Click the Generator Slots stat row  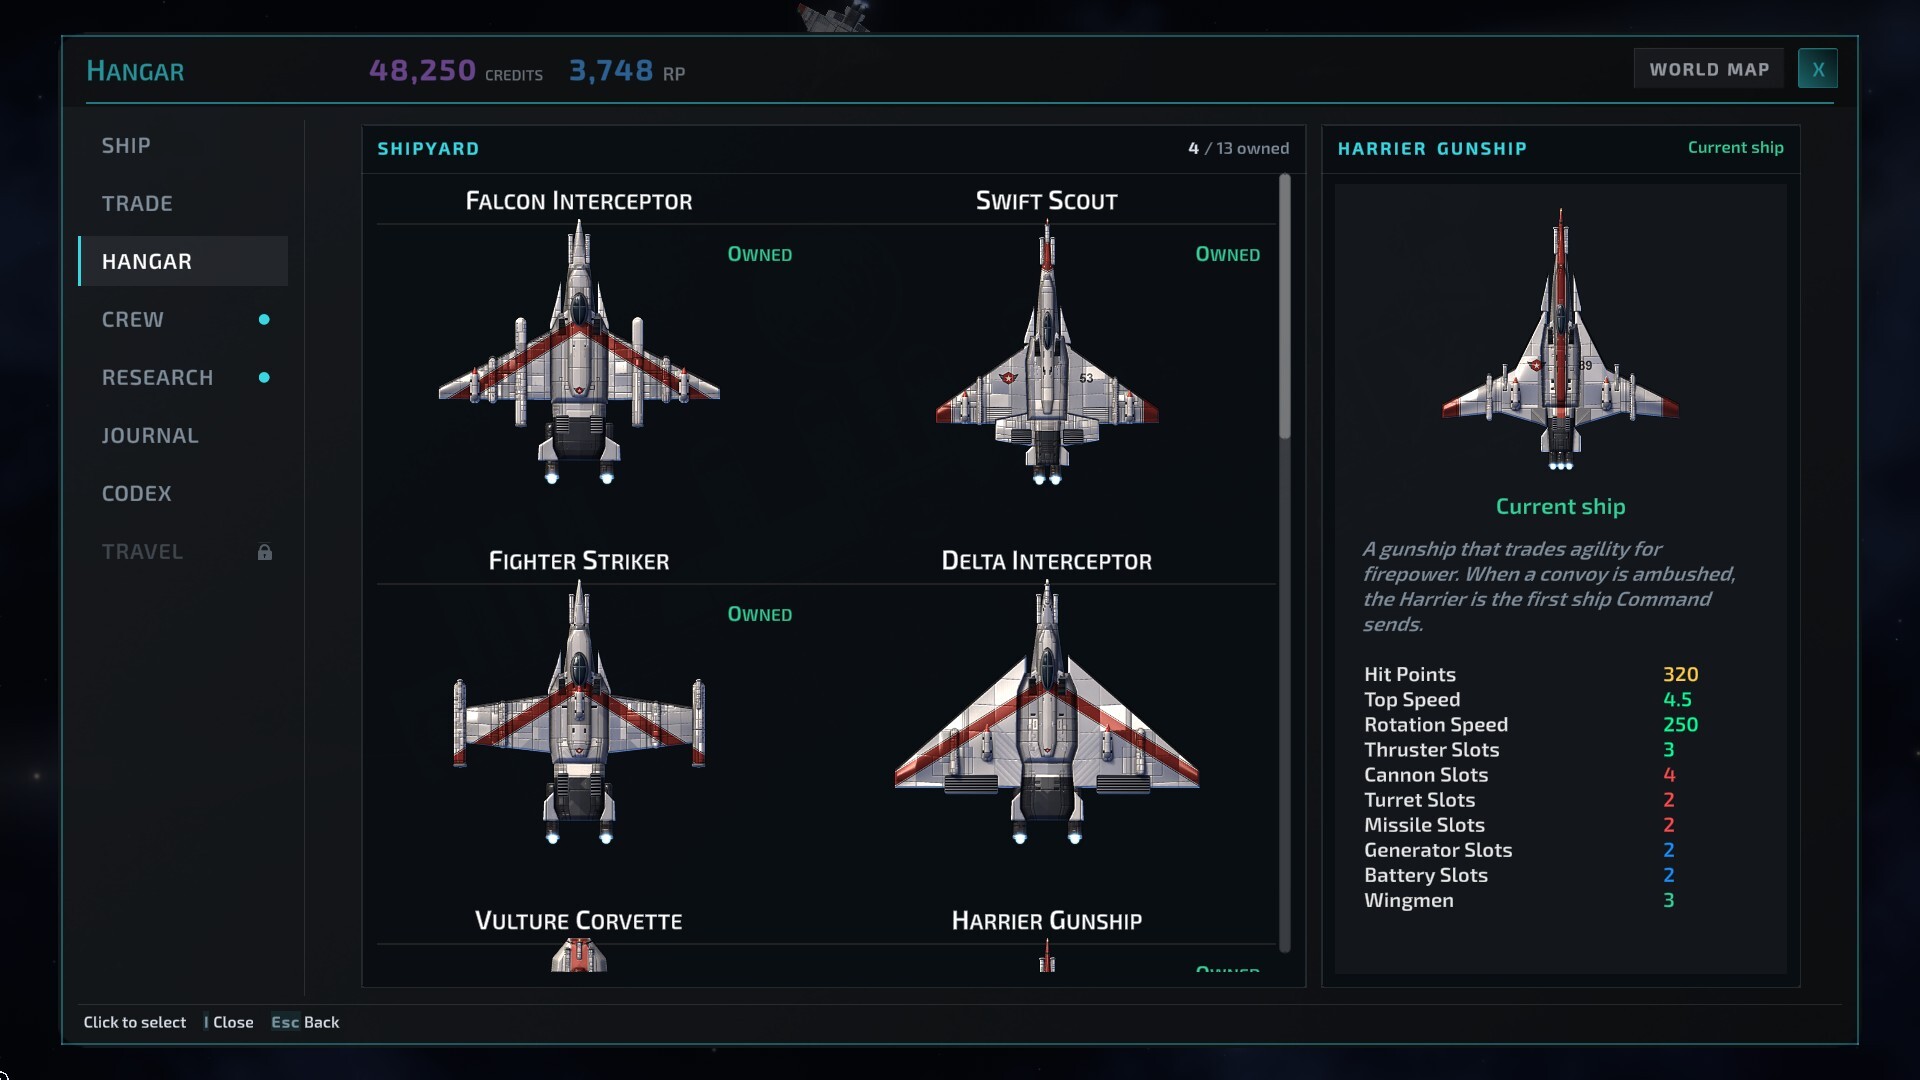point(1531,850)
